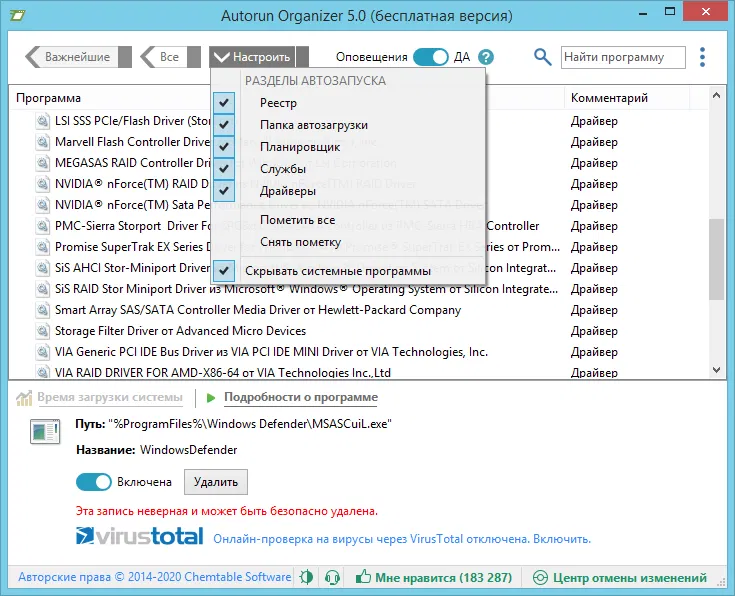Open the notifications help question icon
This screenshot has width=735, height=596.
(x=486, y=57)
